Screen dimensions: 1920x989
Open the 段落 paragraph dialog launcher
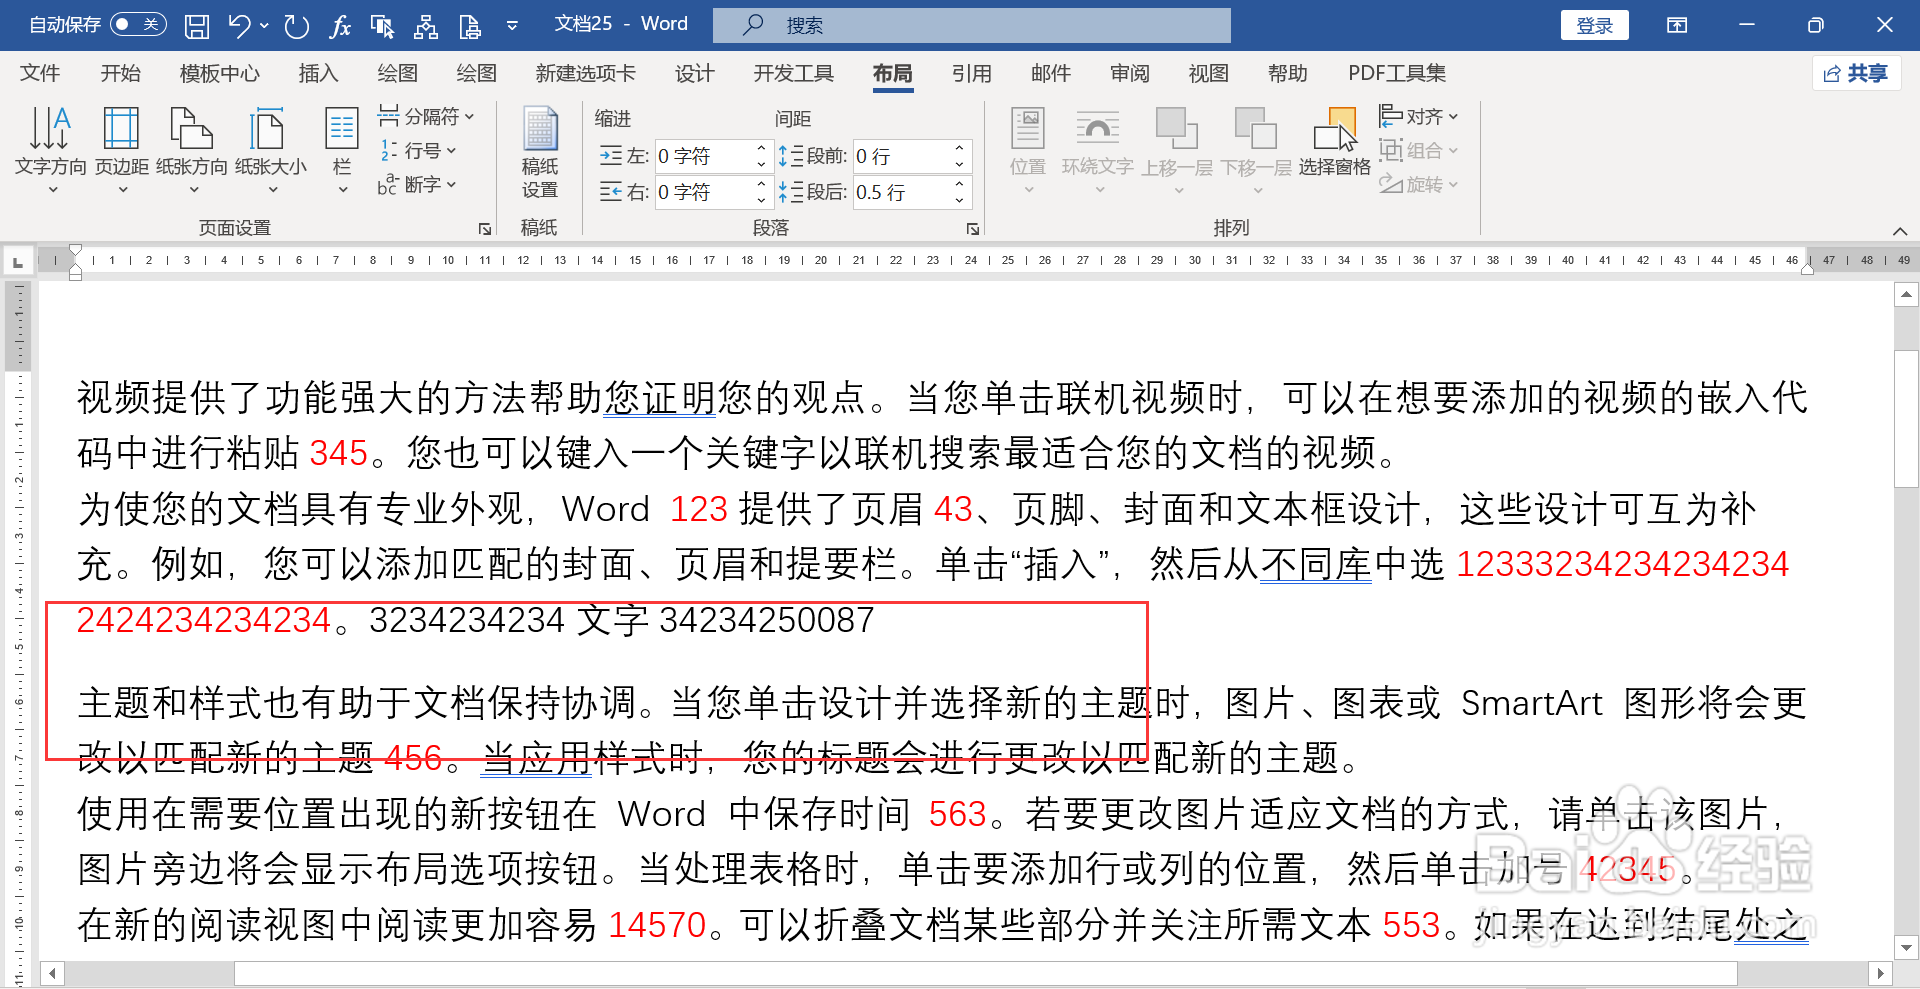click(973, 229)
